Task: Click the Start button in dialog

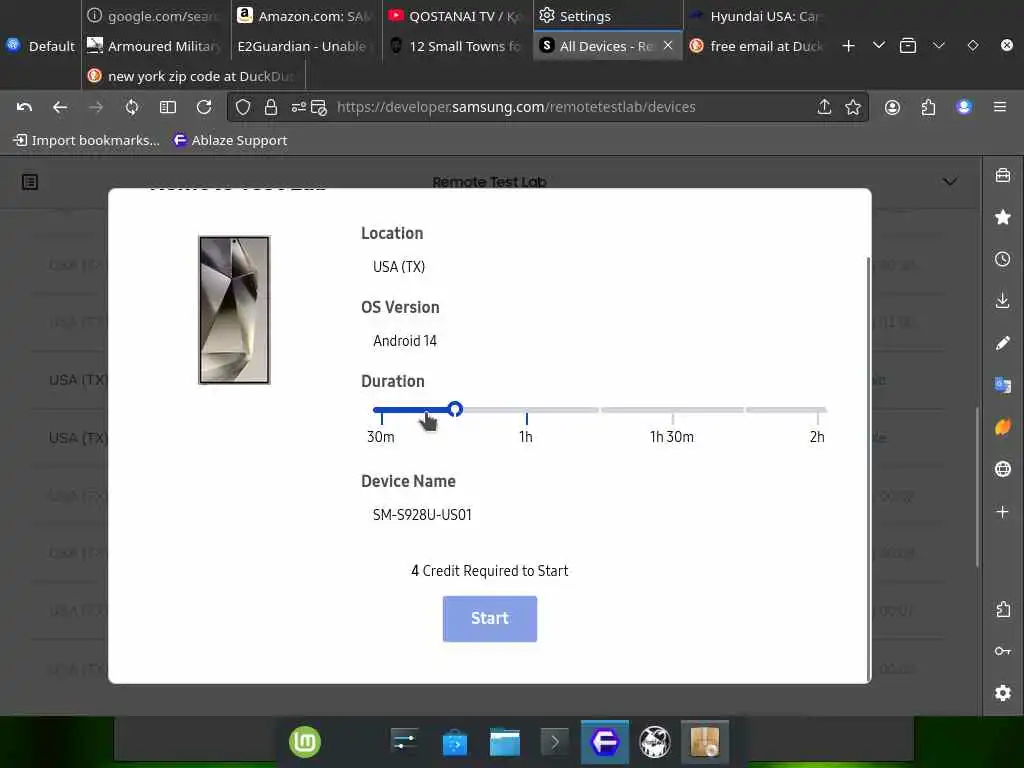Action: tap(490, 618)
